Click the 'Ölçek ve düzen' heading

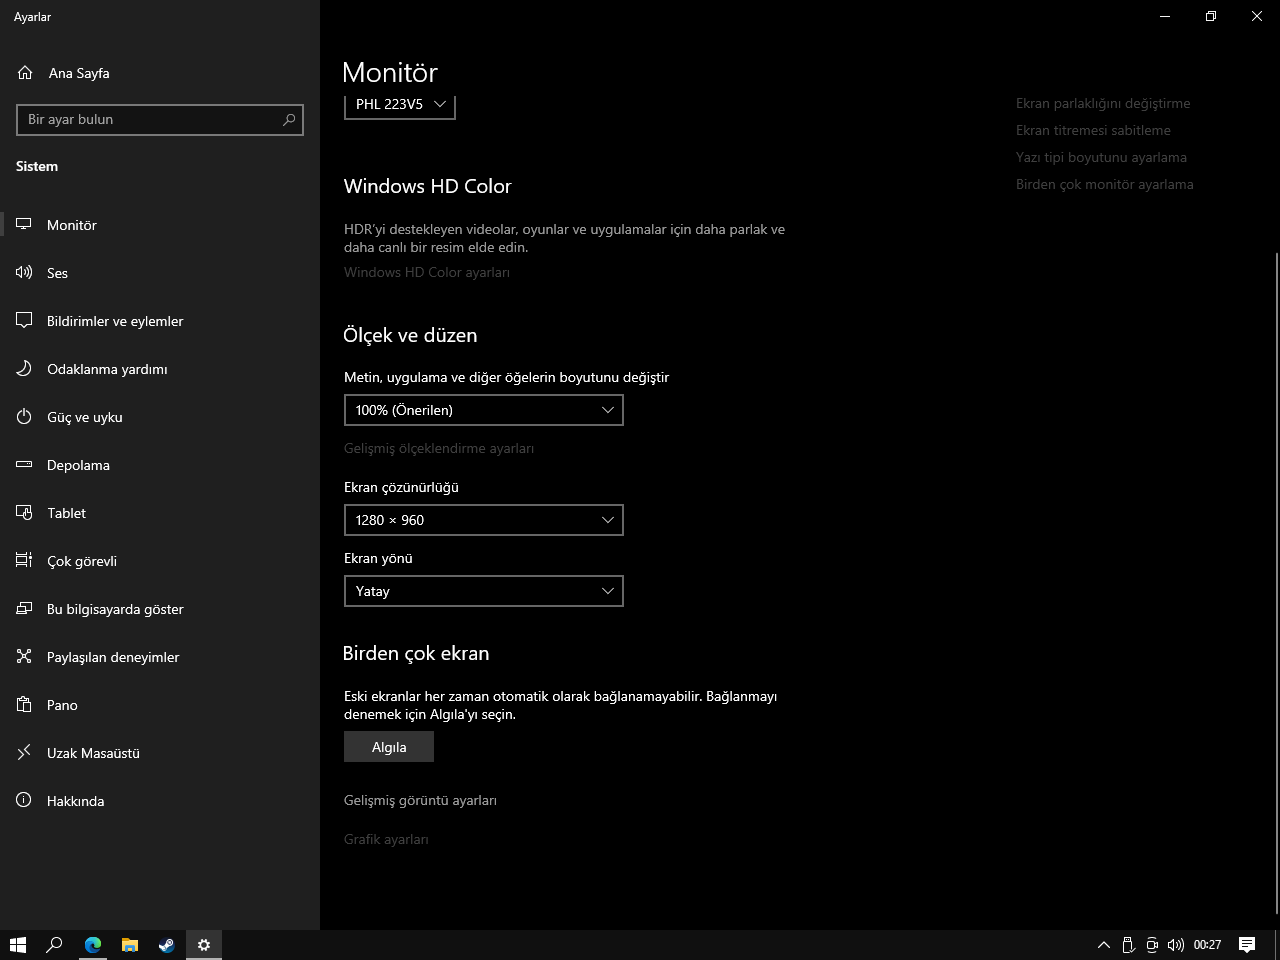coord(410,335)
